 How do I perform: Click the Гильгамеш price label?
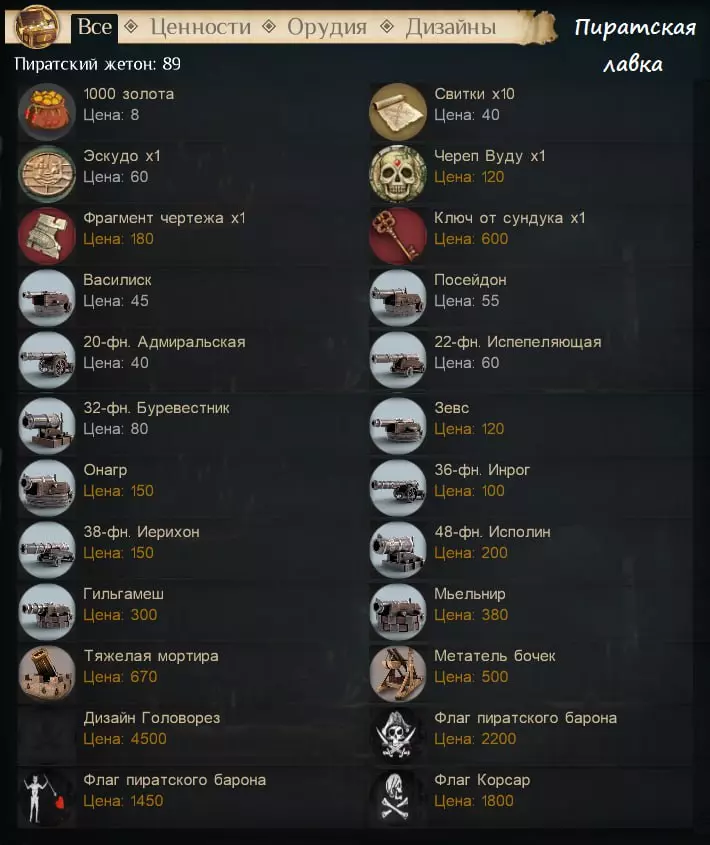[x=120, y=615]
